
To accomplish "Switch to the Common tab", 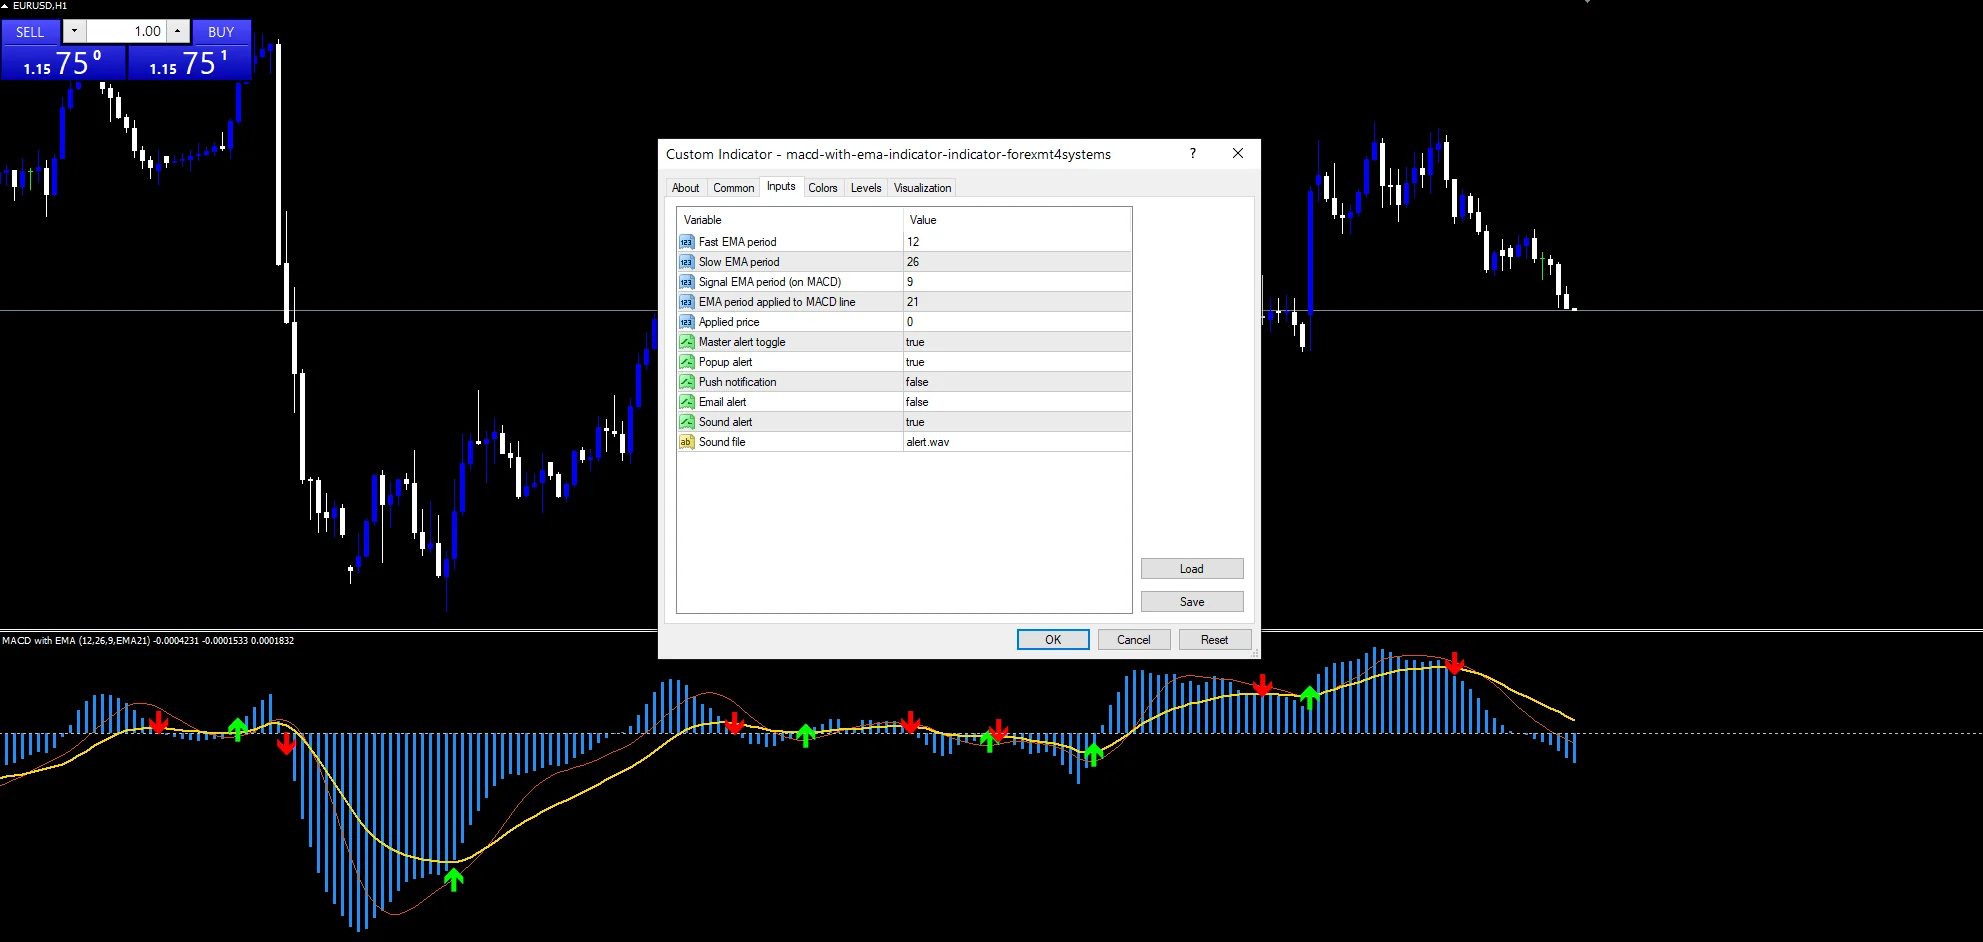I will [x=734, y=188].
